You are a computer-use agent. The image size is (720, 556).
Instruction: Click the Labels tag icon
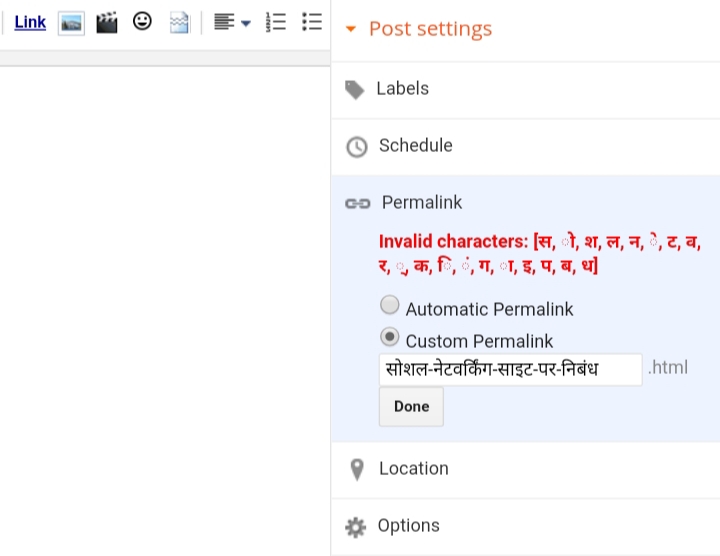tap(354, 90)
